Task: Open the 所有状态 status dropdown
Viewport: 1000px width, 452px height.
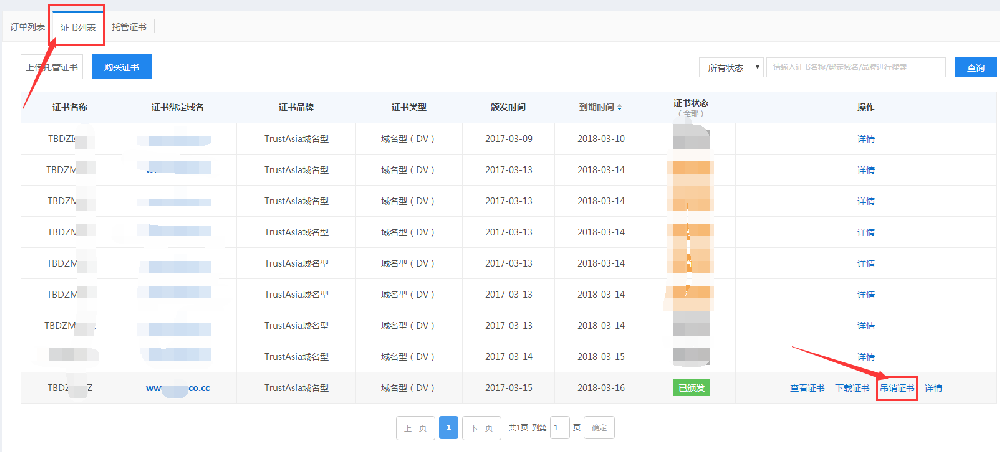Action: (731, 68)
